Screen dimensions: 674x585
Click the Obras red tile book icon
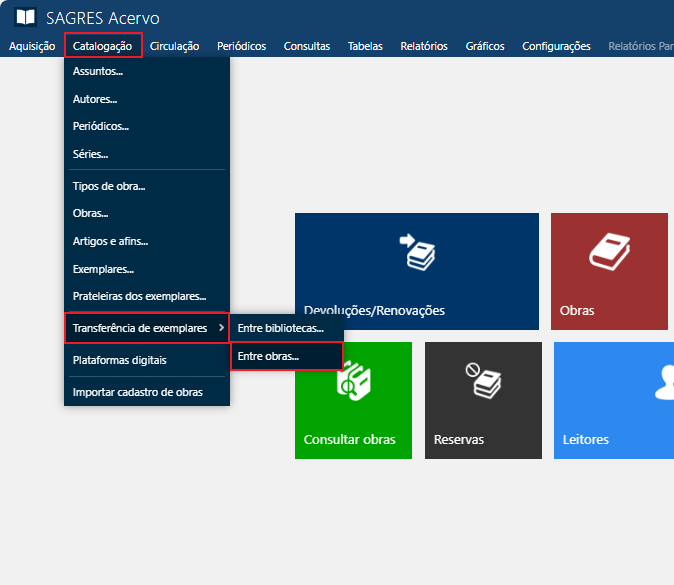pyautogui.click(x=610, y=252)
